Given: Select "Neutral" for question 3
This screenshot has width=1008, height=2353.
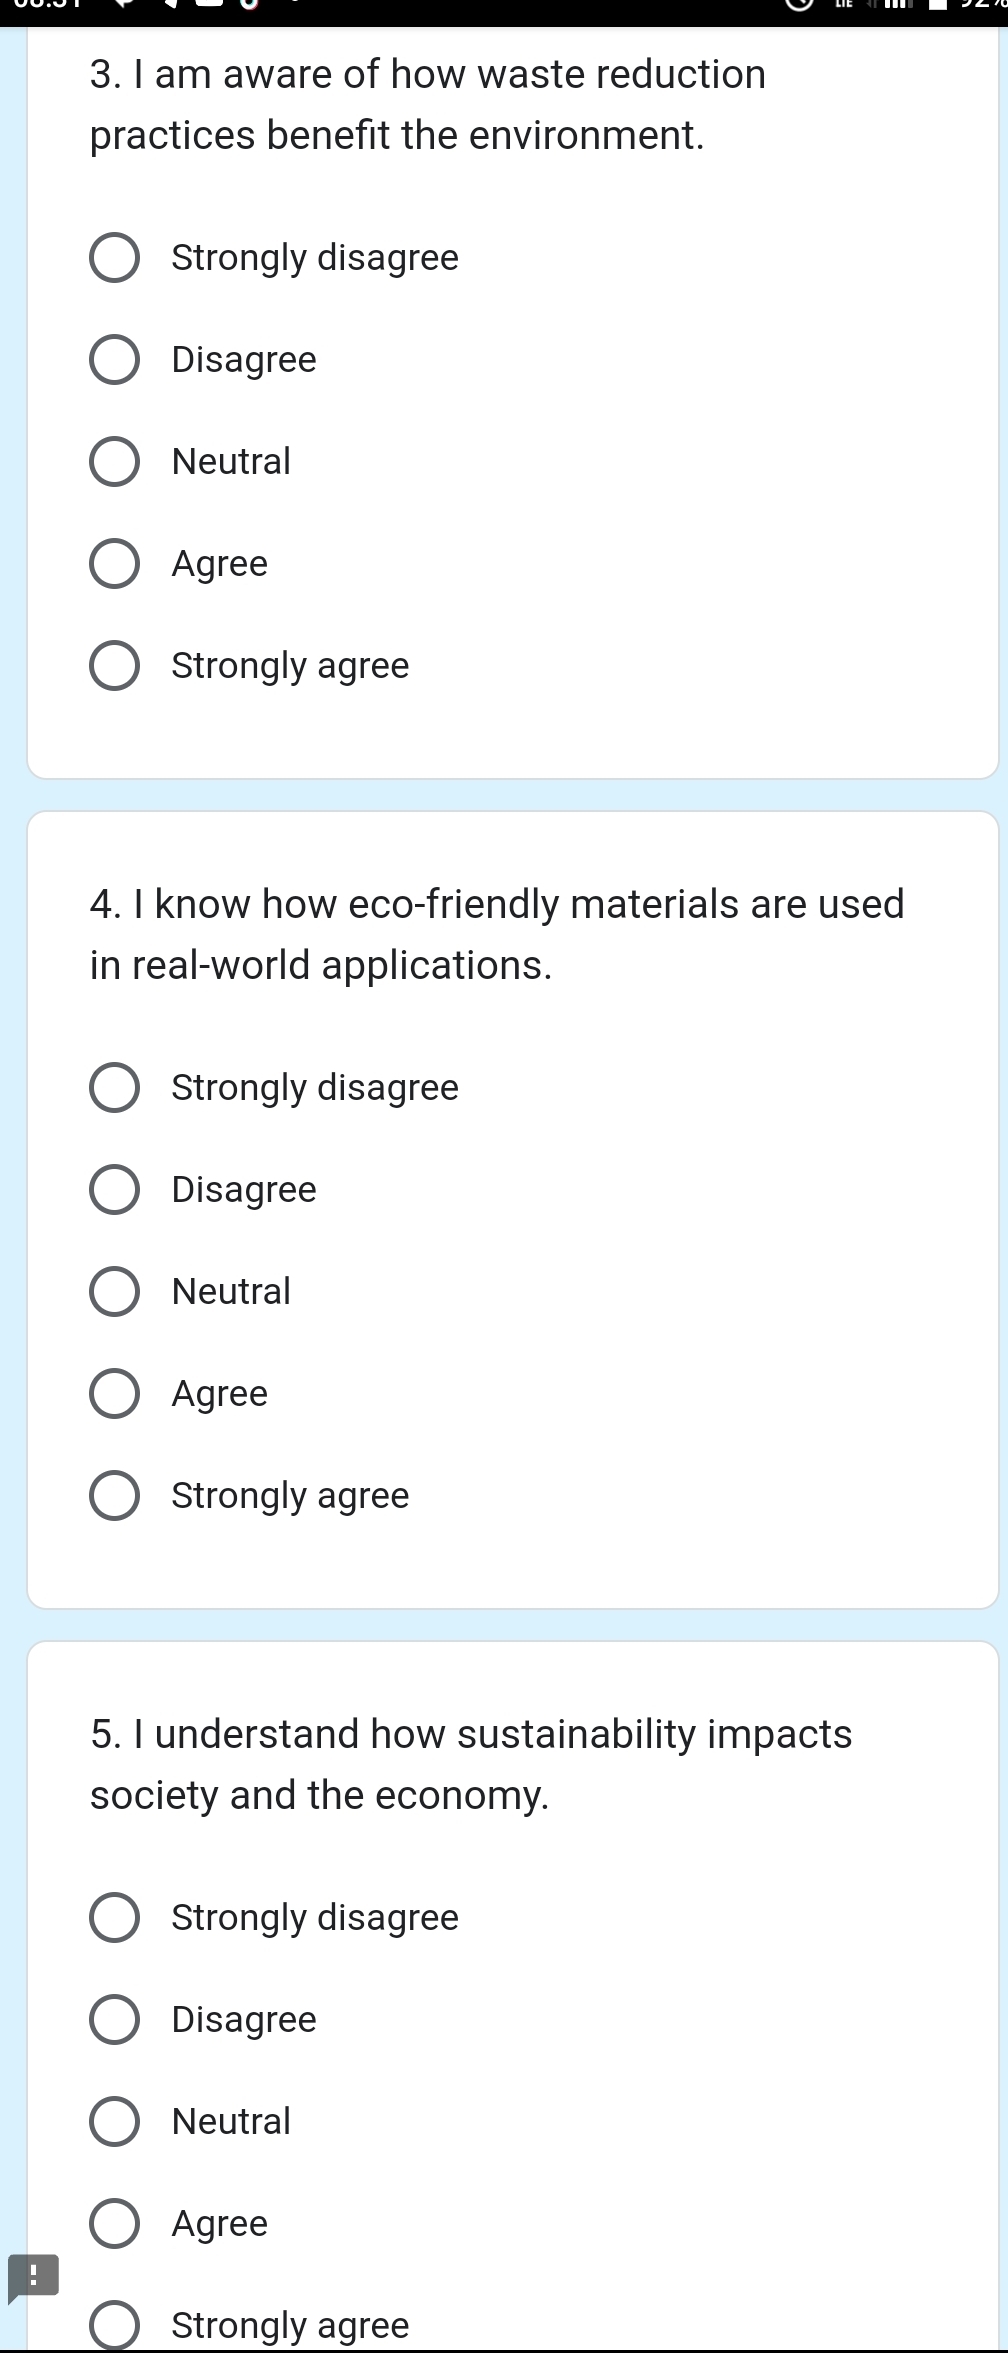Looking at the screenshot, I should pyautogui.click(x=115, y=461).
